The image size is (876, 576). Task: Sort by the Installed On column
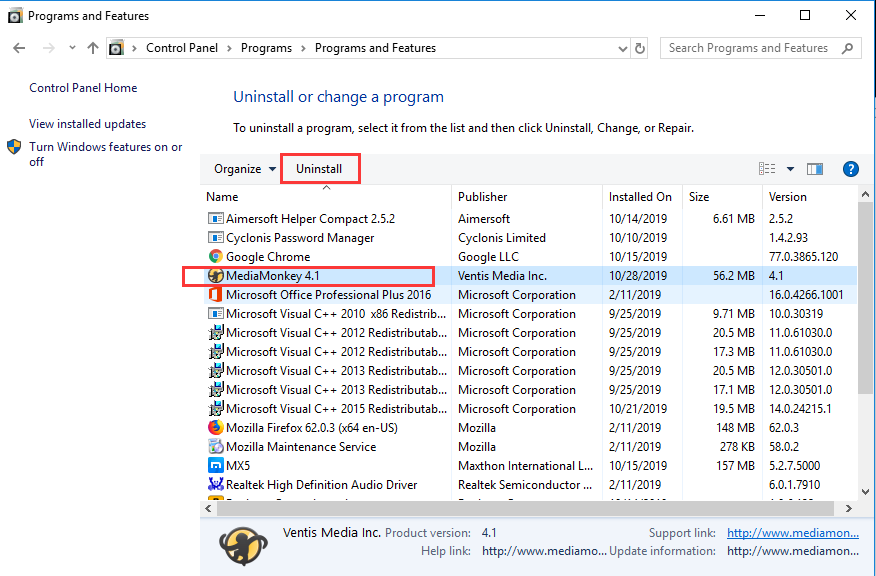tap(642, 197)
